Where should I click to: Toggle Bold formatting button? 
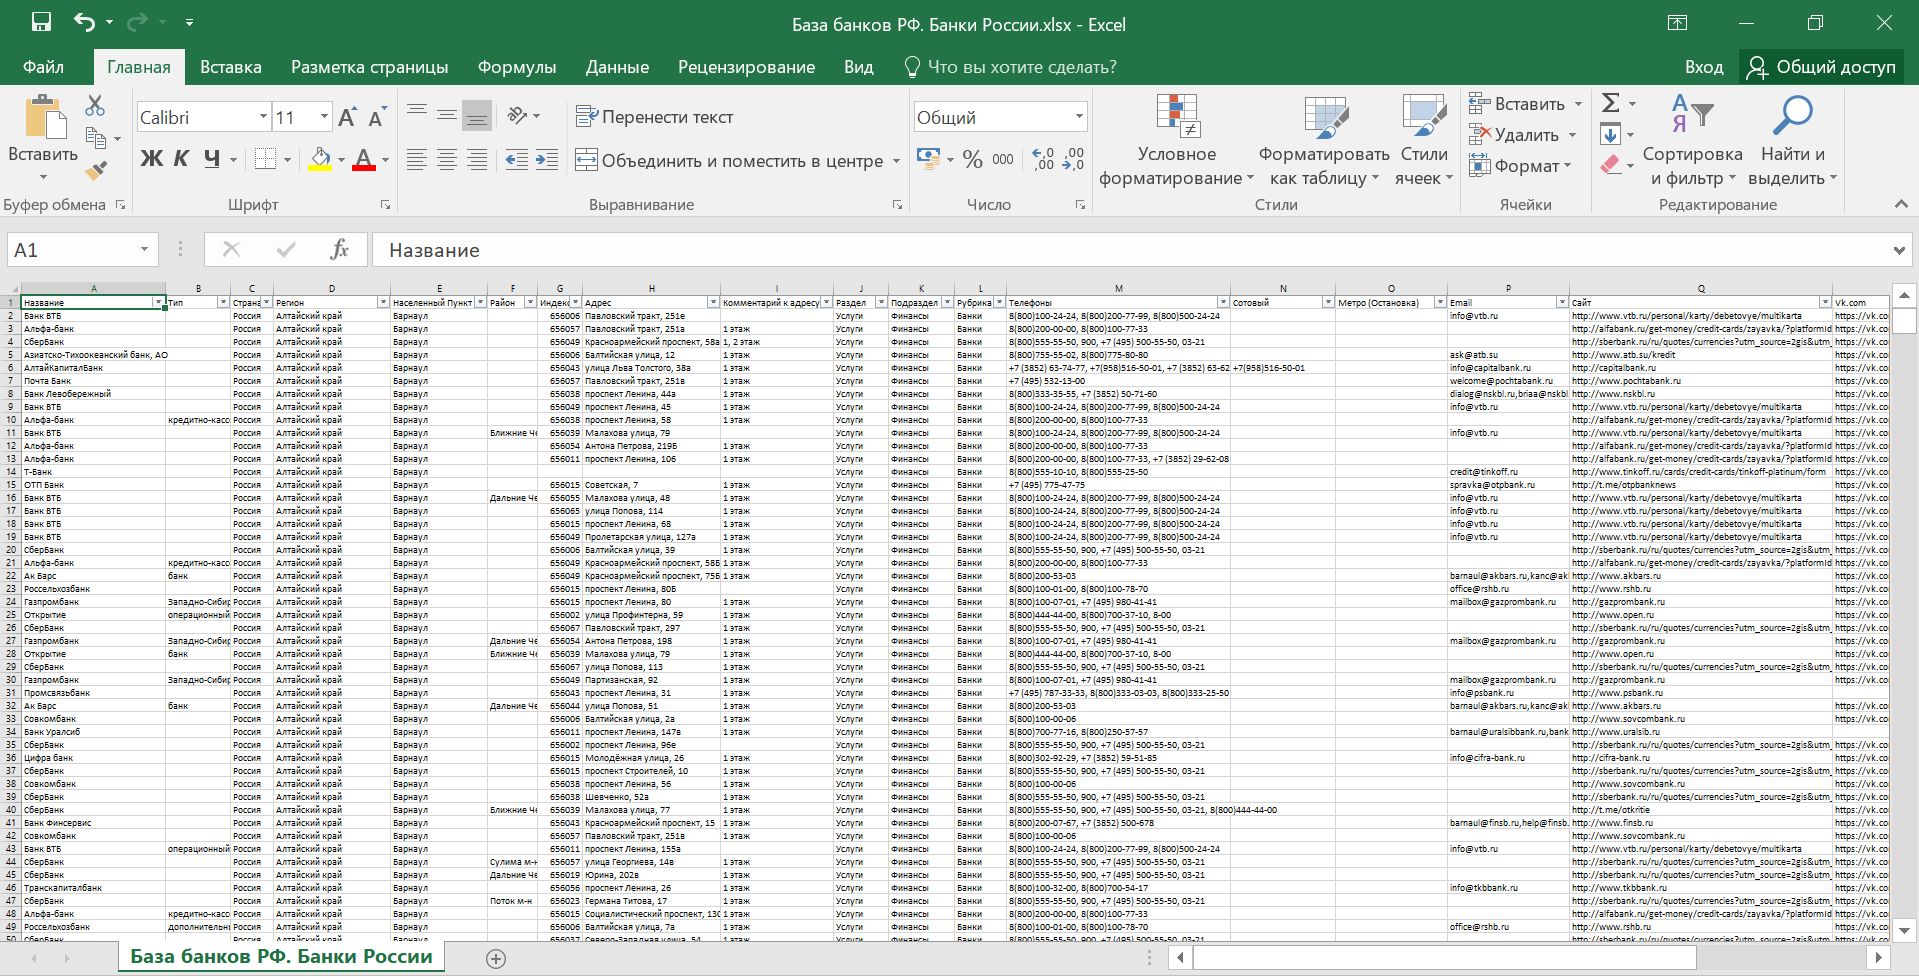tap(151, 159)
